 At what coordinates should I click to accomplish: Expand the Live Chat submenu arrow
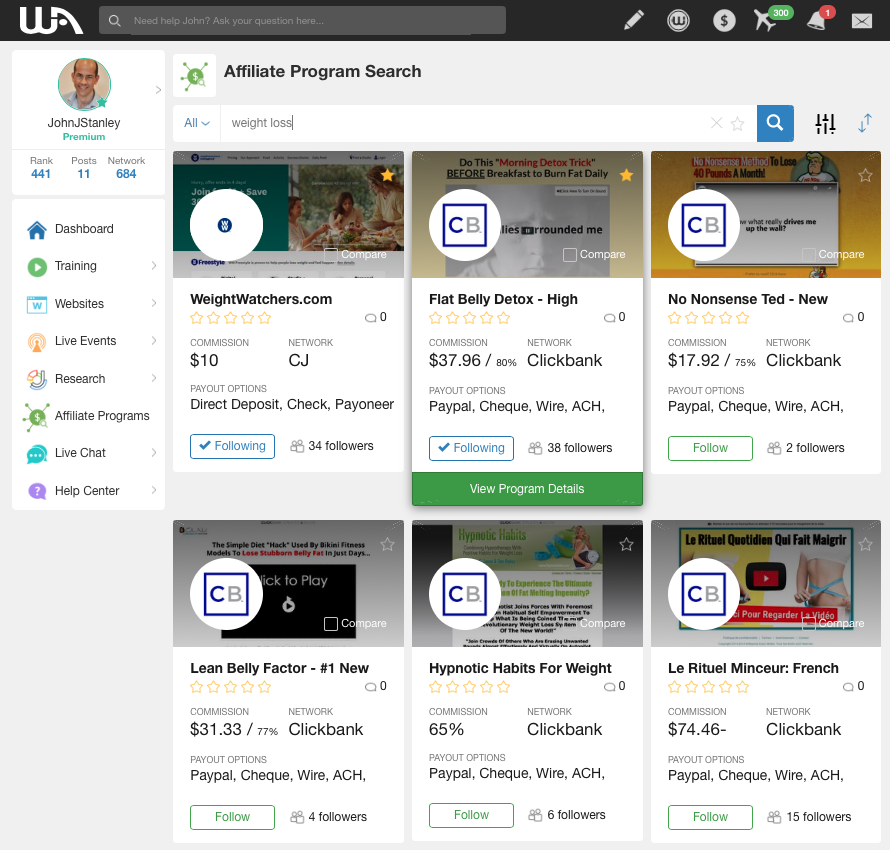click(x=154, y=452)
